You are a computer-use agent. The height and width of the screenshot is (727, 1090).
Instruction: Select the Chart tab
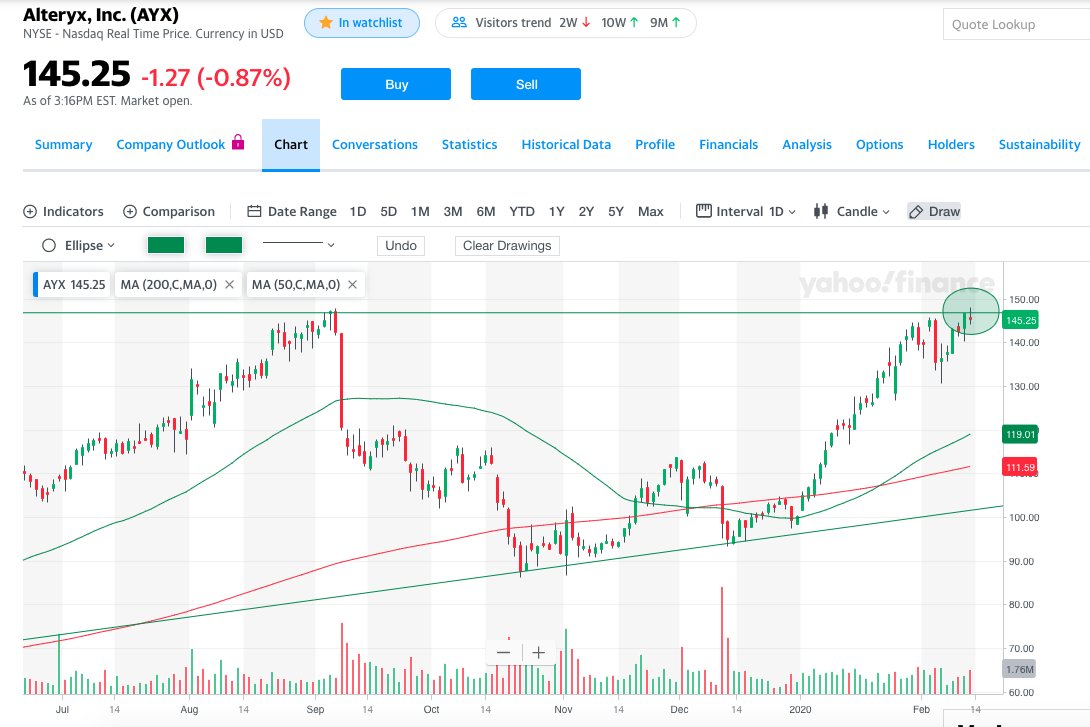291,145
